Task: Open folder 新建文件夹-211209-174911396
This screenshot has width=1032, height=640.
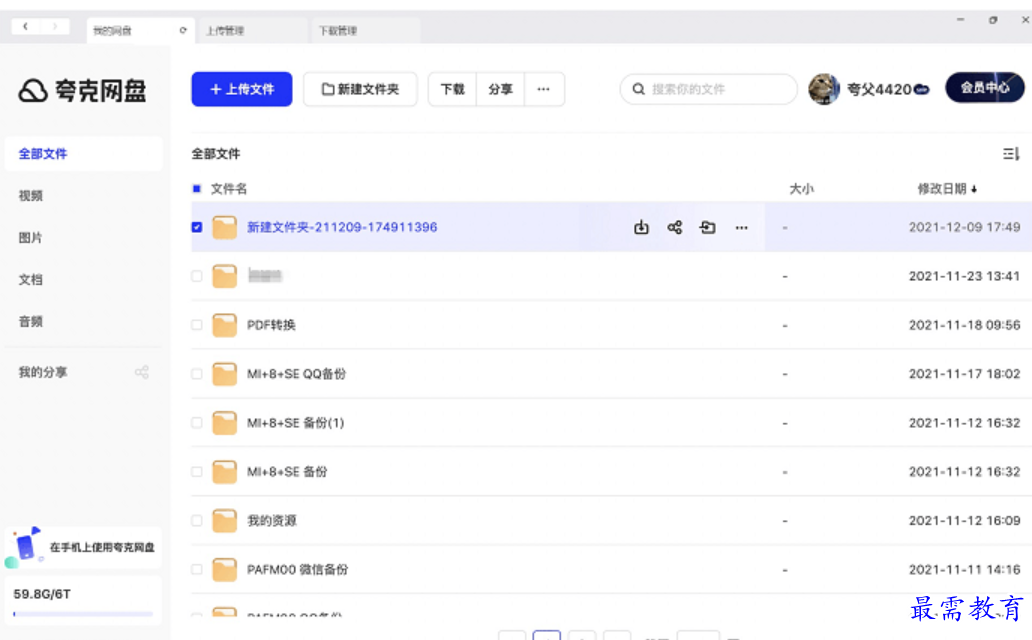Action: [342, 227]
